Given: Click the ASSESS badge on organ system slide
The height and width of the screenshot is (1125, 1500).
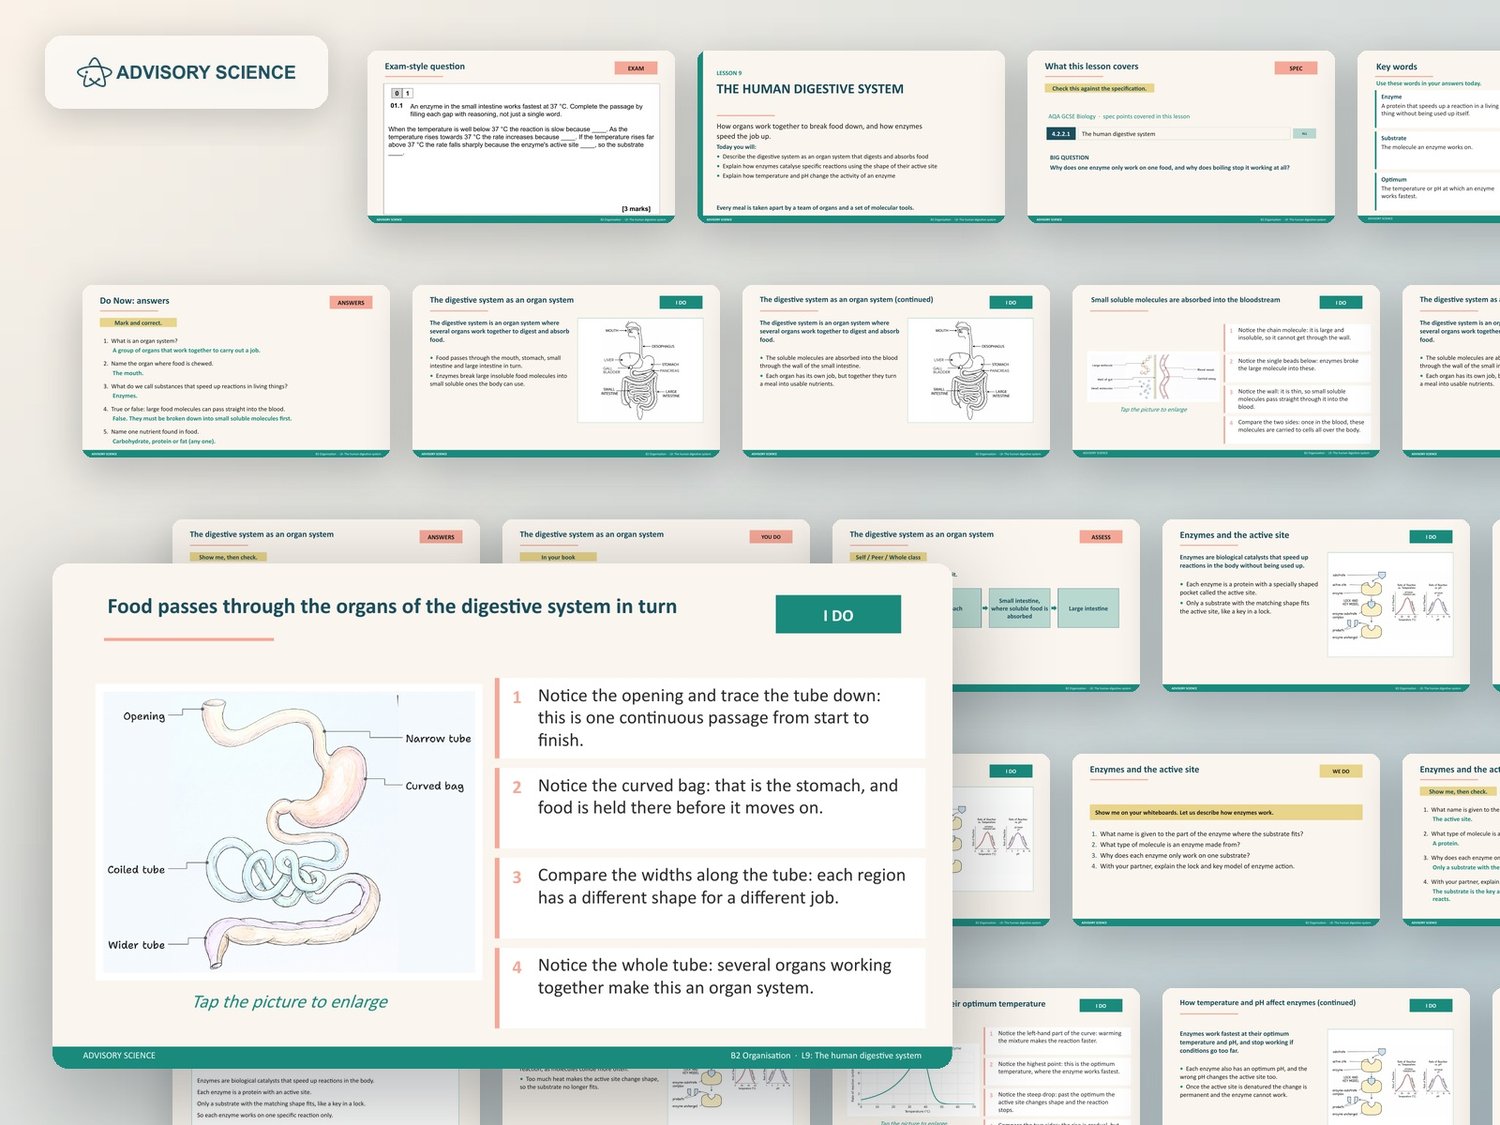Looking at the screenshot, I should (1101, 537).
